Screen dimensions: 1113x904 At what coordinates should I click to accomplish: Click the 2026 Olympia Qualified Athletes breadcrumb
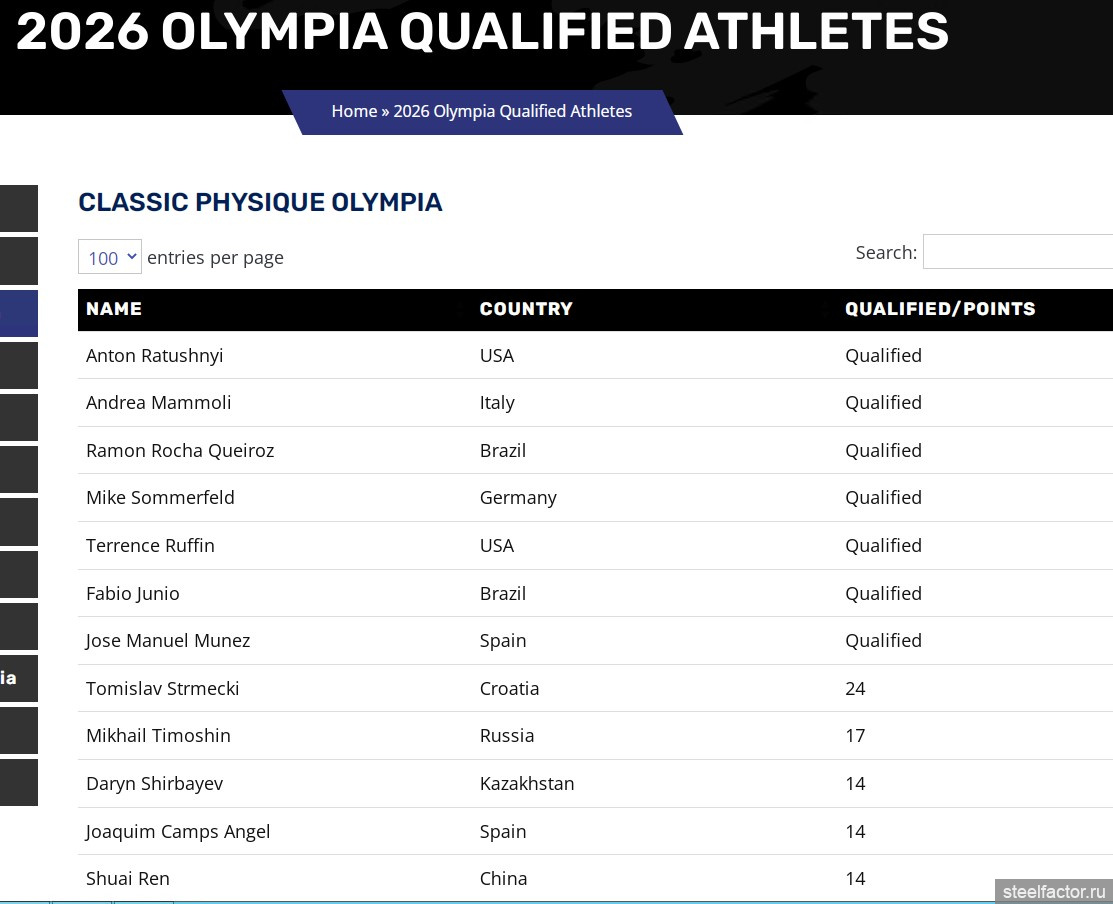[x=512, y=111]
